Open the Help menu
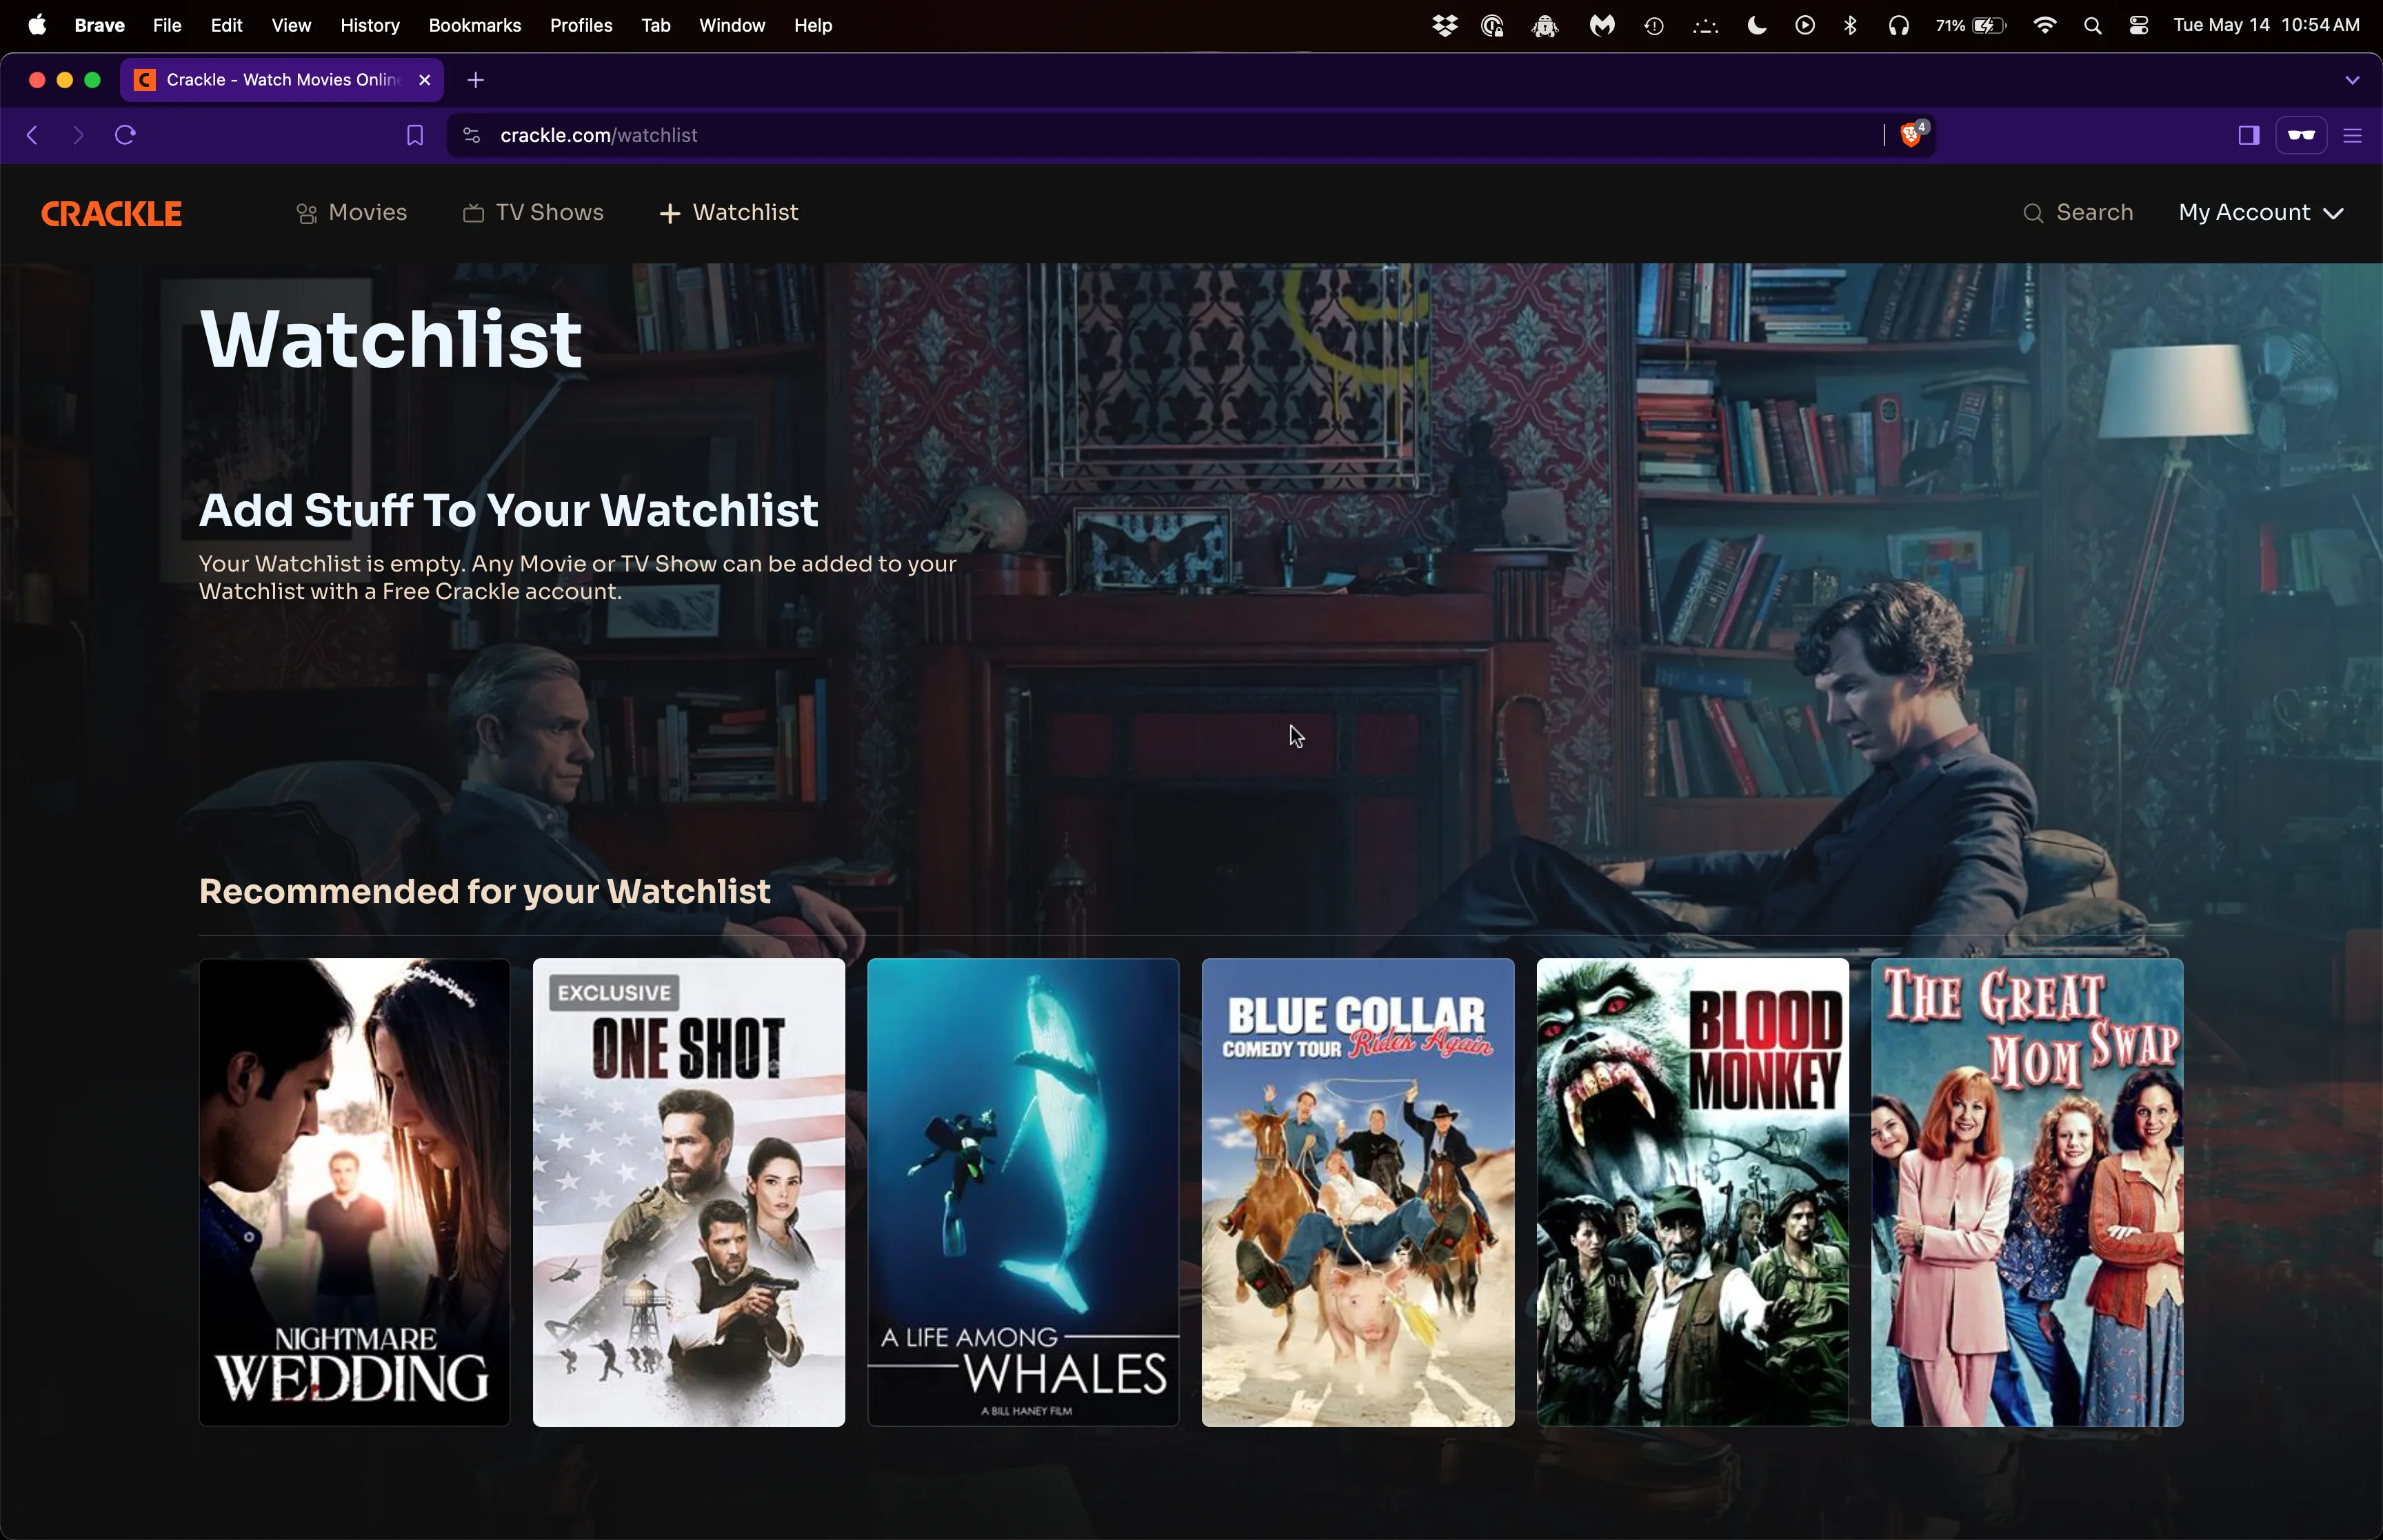Viewport: 2383px width, 1540px height. point(813,25)
